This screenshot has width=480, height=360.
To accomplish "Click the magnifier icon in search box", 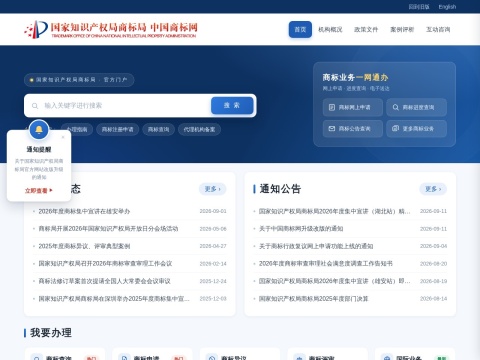I will [x=35, y=106].
